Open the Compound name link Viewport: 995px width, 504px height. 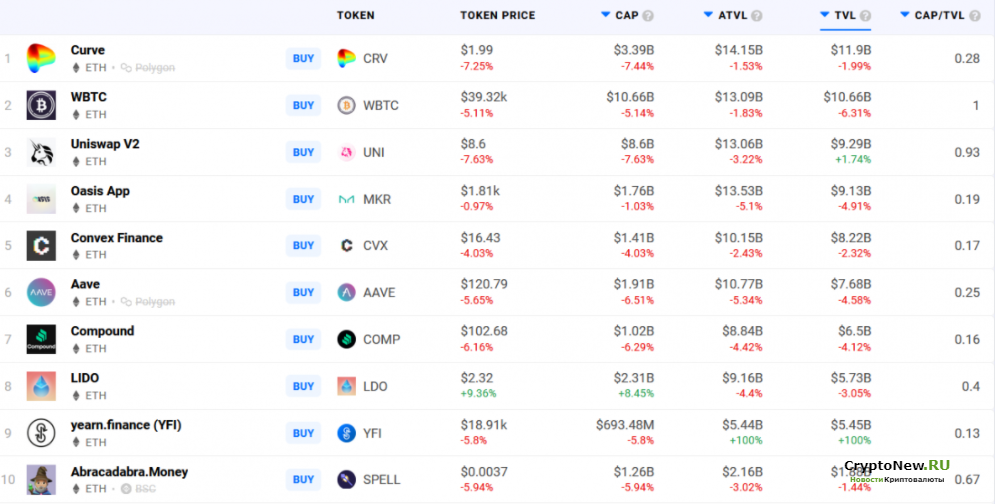click(102, 331)
